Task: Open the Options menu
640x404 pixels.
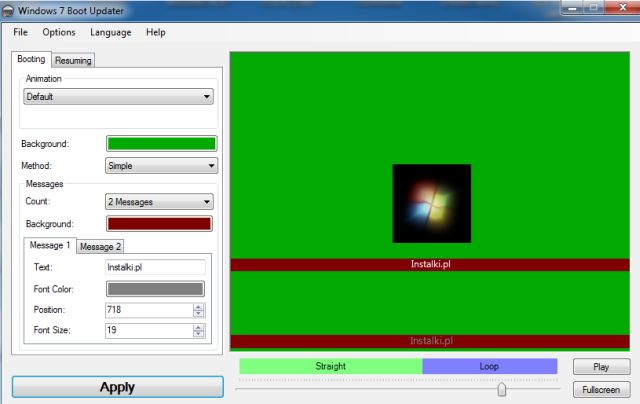Action: [59, 32]
